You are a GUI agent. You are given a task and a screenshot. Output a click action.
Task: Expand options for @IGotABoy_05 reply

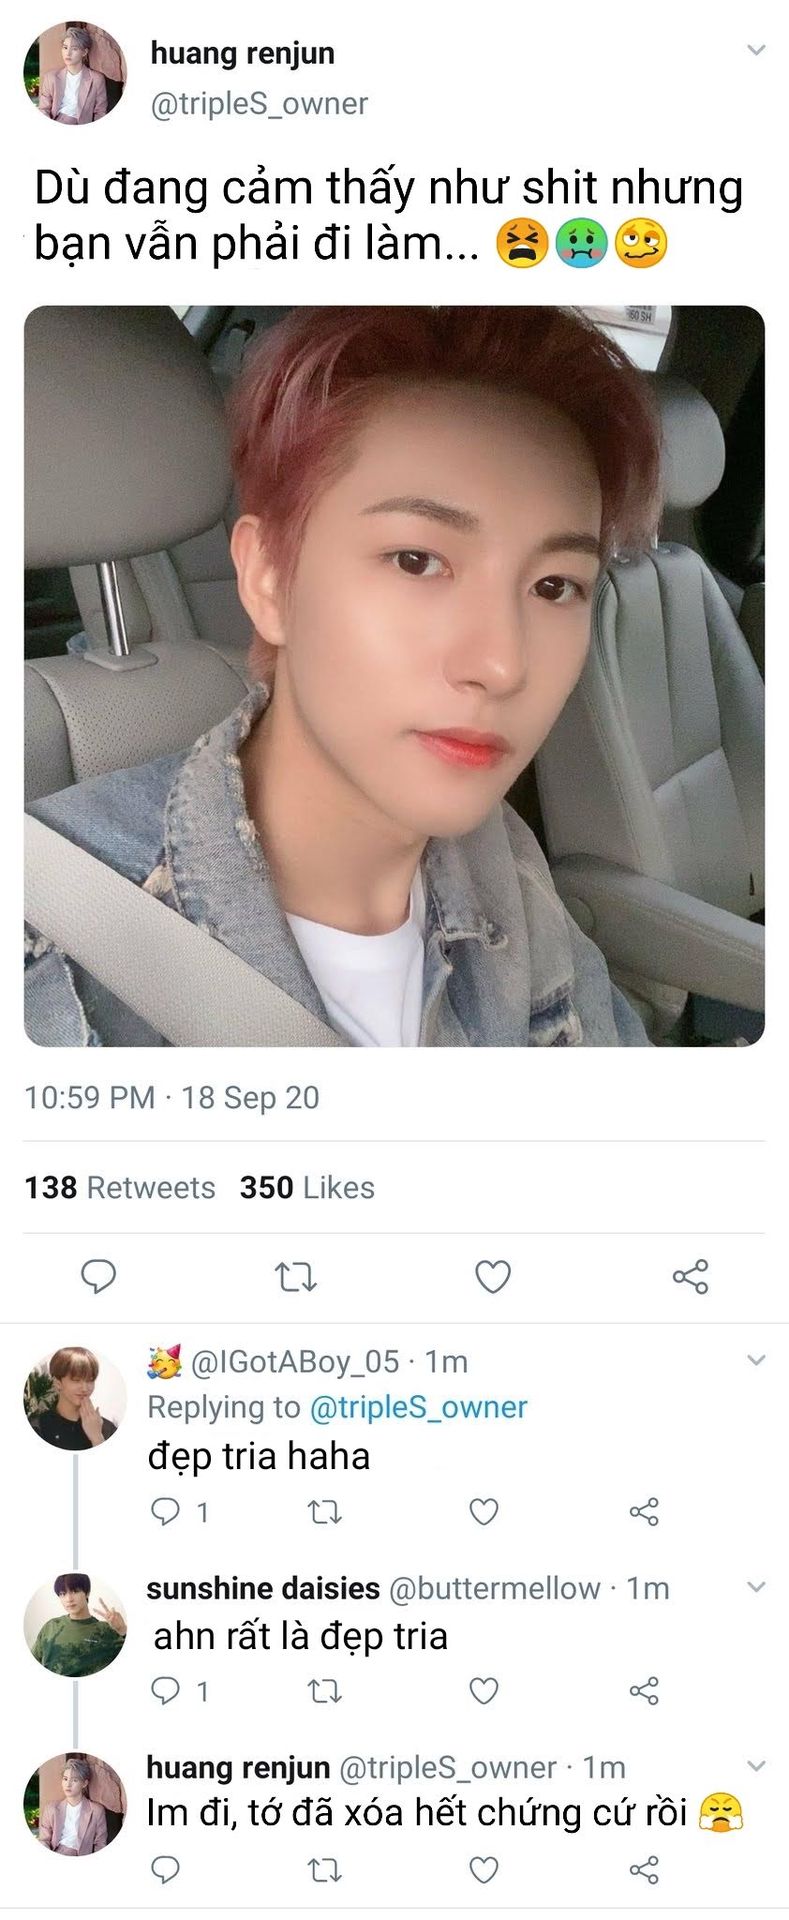click(756, 1360)
